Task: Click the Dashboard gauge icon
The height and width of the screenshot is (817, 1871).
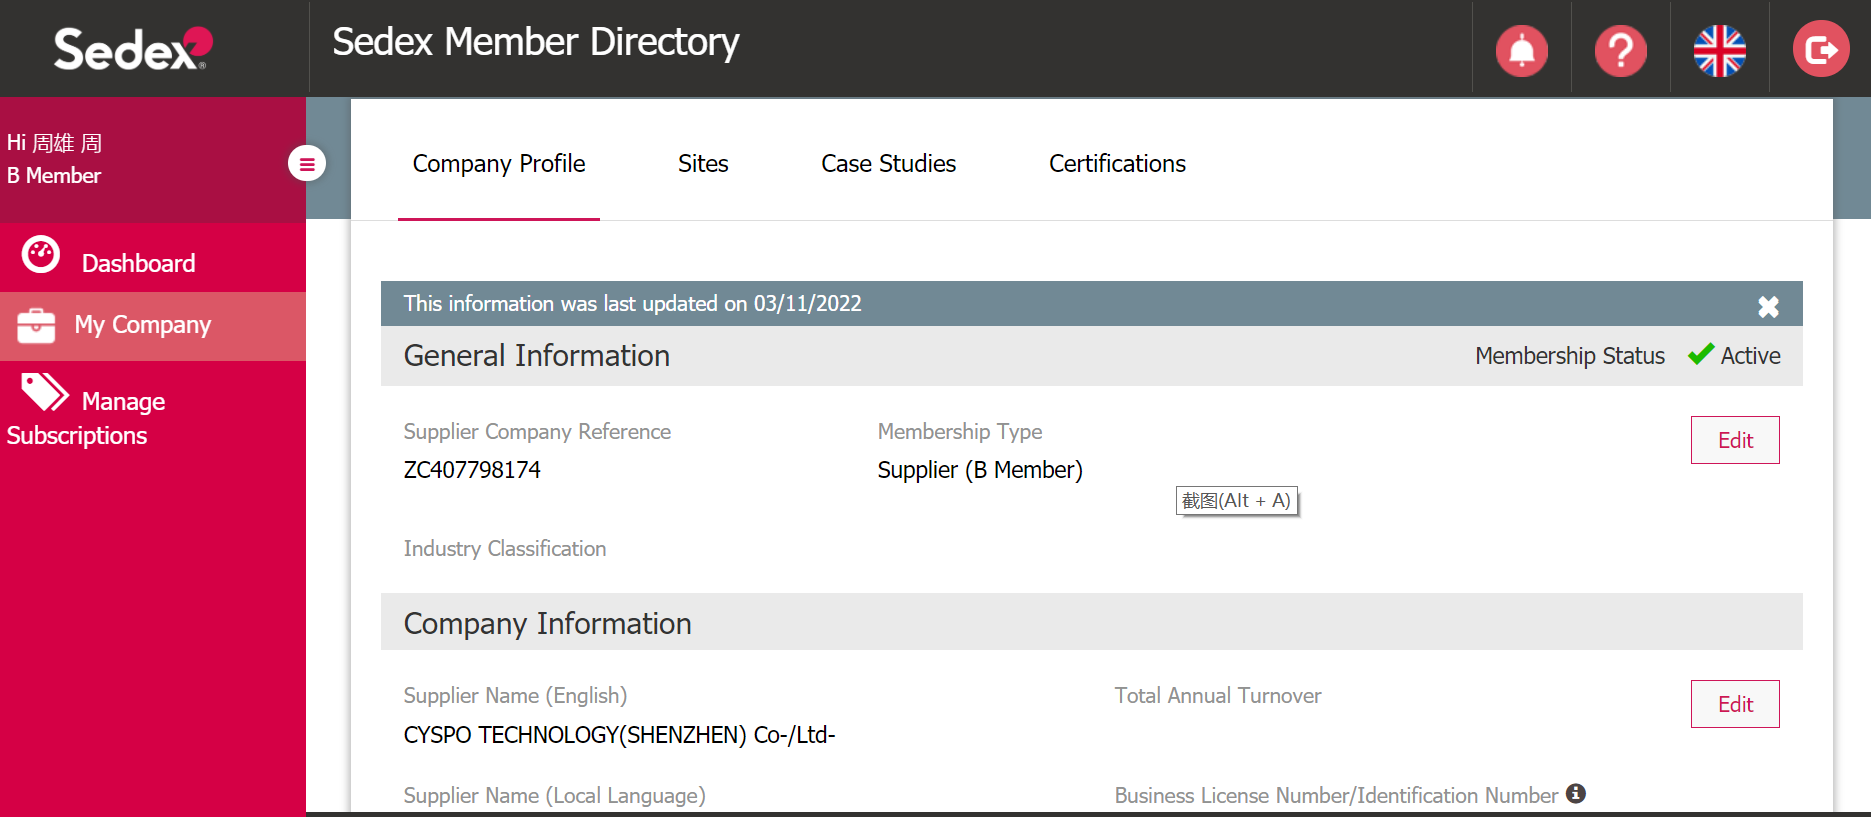Action: 41,254
